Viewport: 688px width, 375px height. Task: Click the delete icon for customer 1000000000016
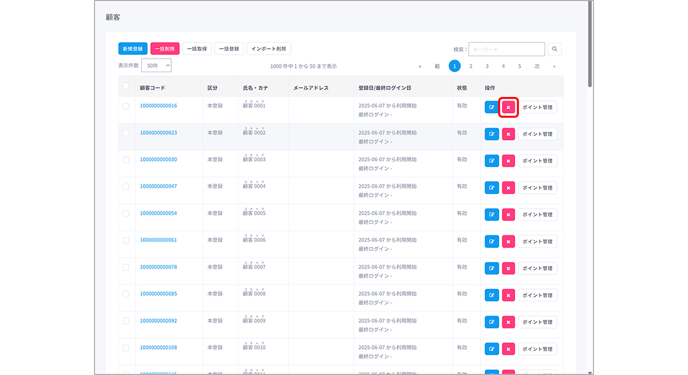[x=508, y=107]
